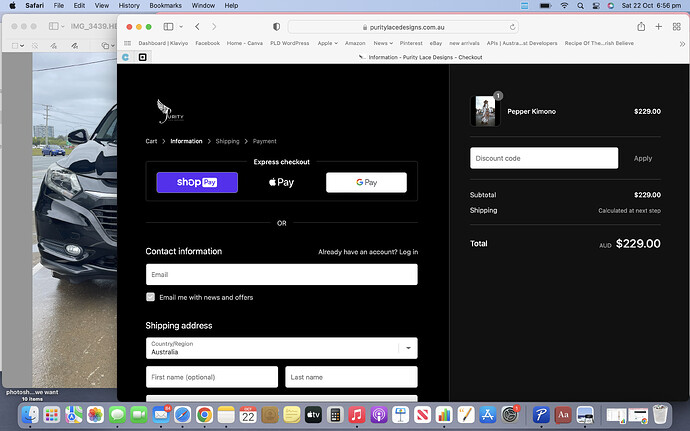Click the Siri icon in menu bar

tap(611, 6)
